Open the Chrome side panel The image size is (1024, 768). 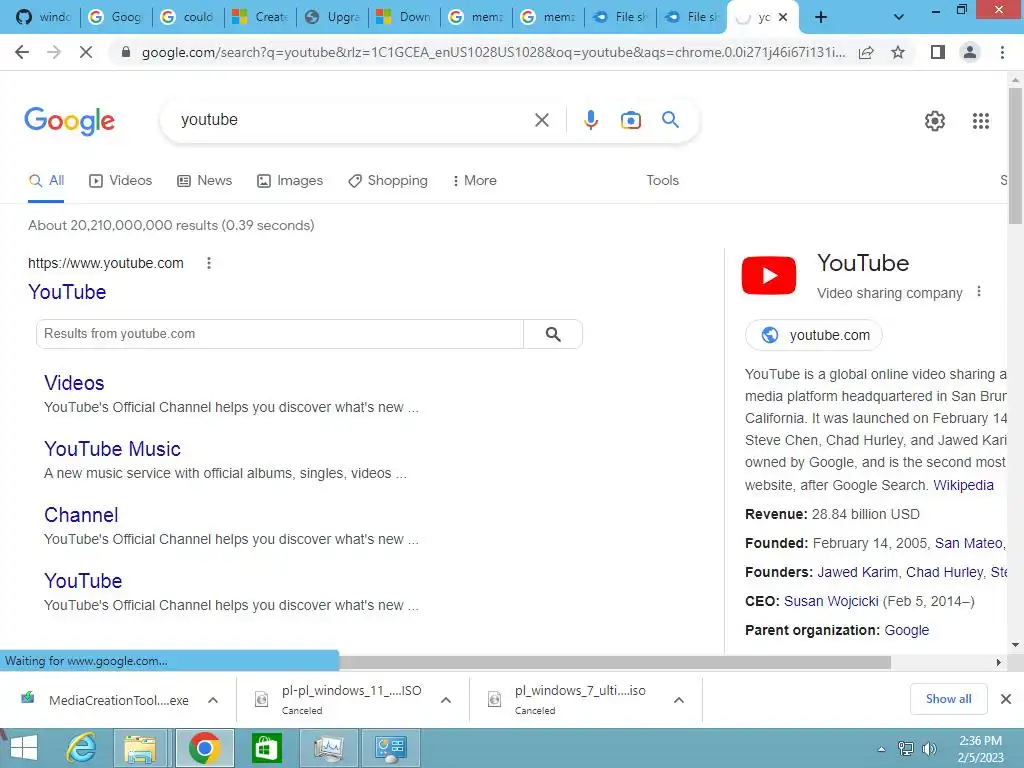[x=938, y=52]
